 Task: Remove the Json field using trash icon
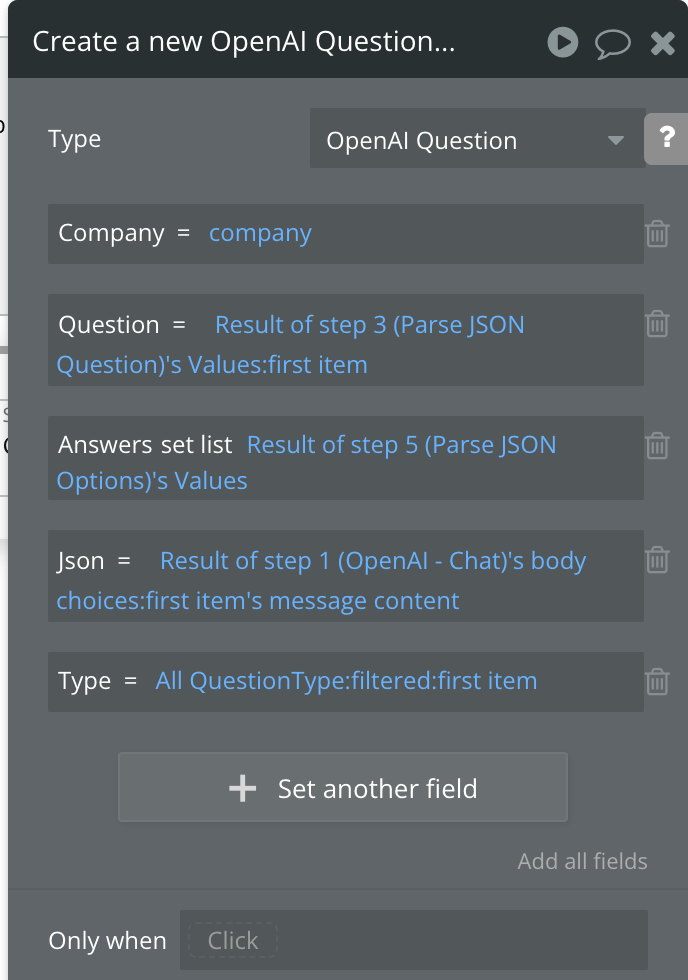(x=657, y=560)
